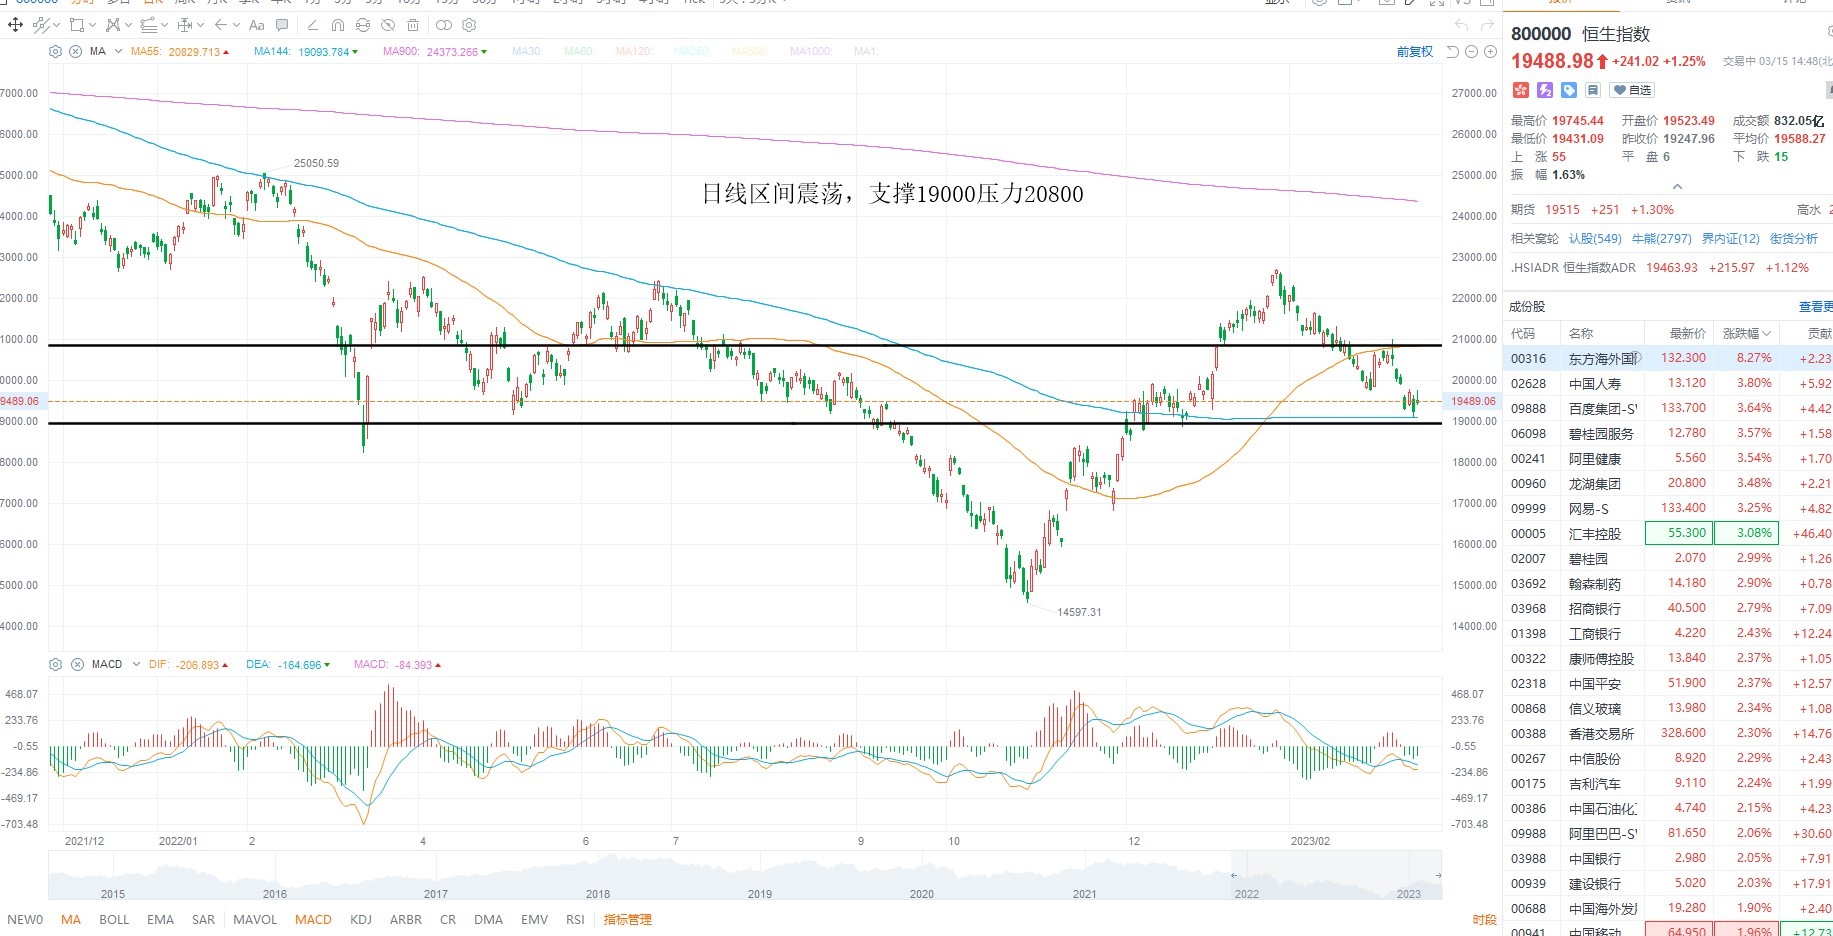Click the blue price tag icon
The width and height of the screenshot is (1833, 936).
1569,90
